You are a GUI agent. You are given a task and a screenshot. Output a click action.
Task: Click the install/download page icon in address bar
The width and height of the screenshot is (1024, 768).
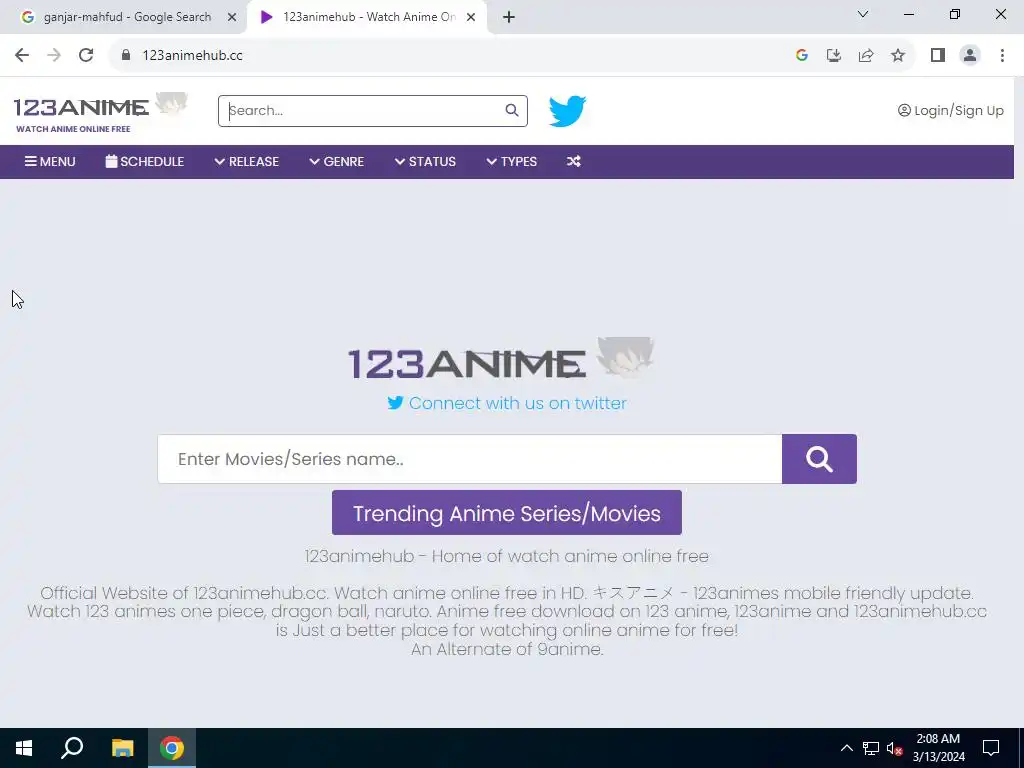point(834,56)
